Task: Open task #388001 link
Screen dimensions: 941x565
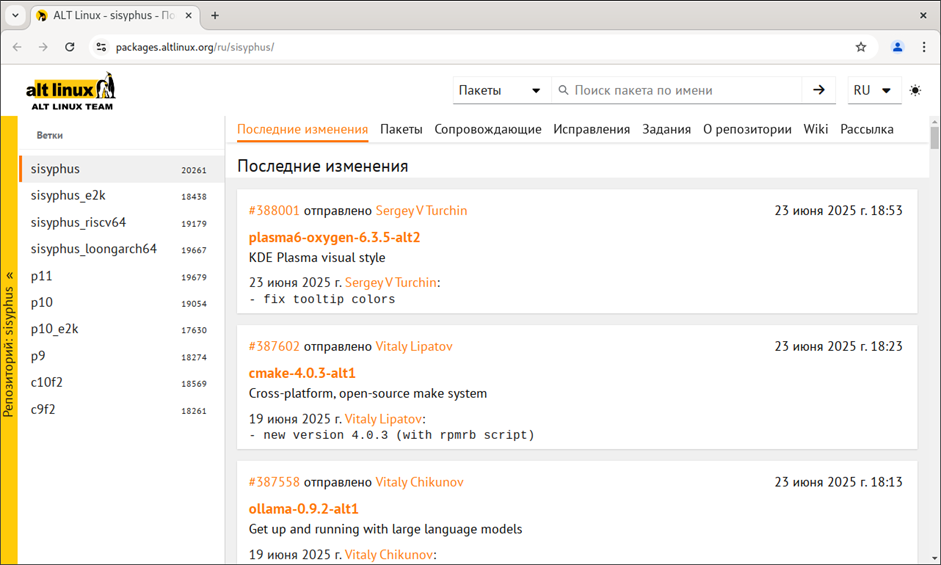Action: tap(274, 210)
